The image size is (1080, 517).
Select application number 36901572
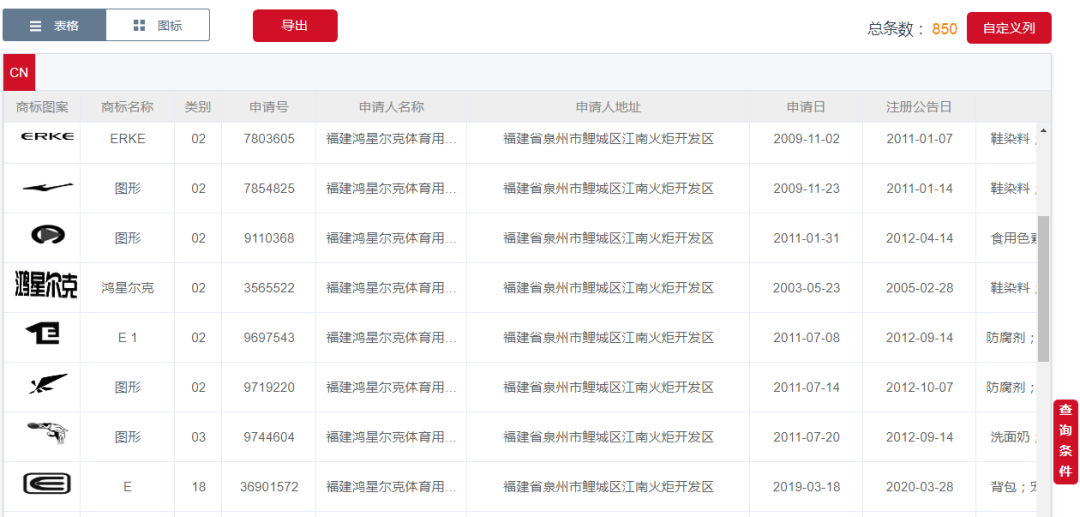(269, 487)
